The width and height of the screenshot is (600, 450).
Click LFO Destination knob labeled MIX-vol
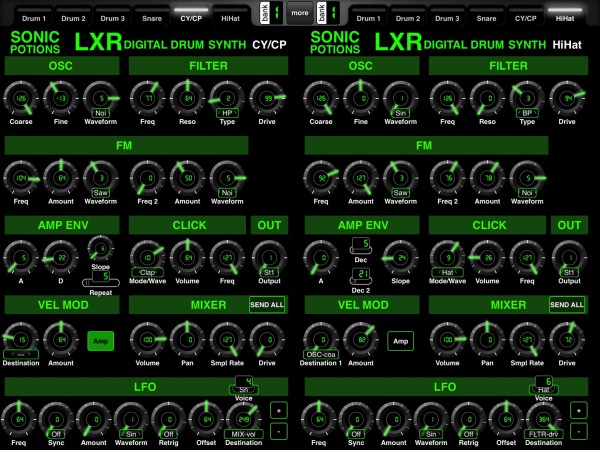coord(244,420)
